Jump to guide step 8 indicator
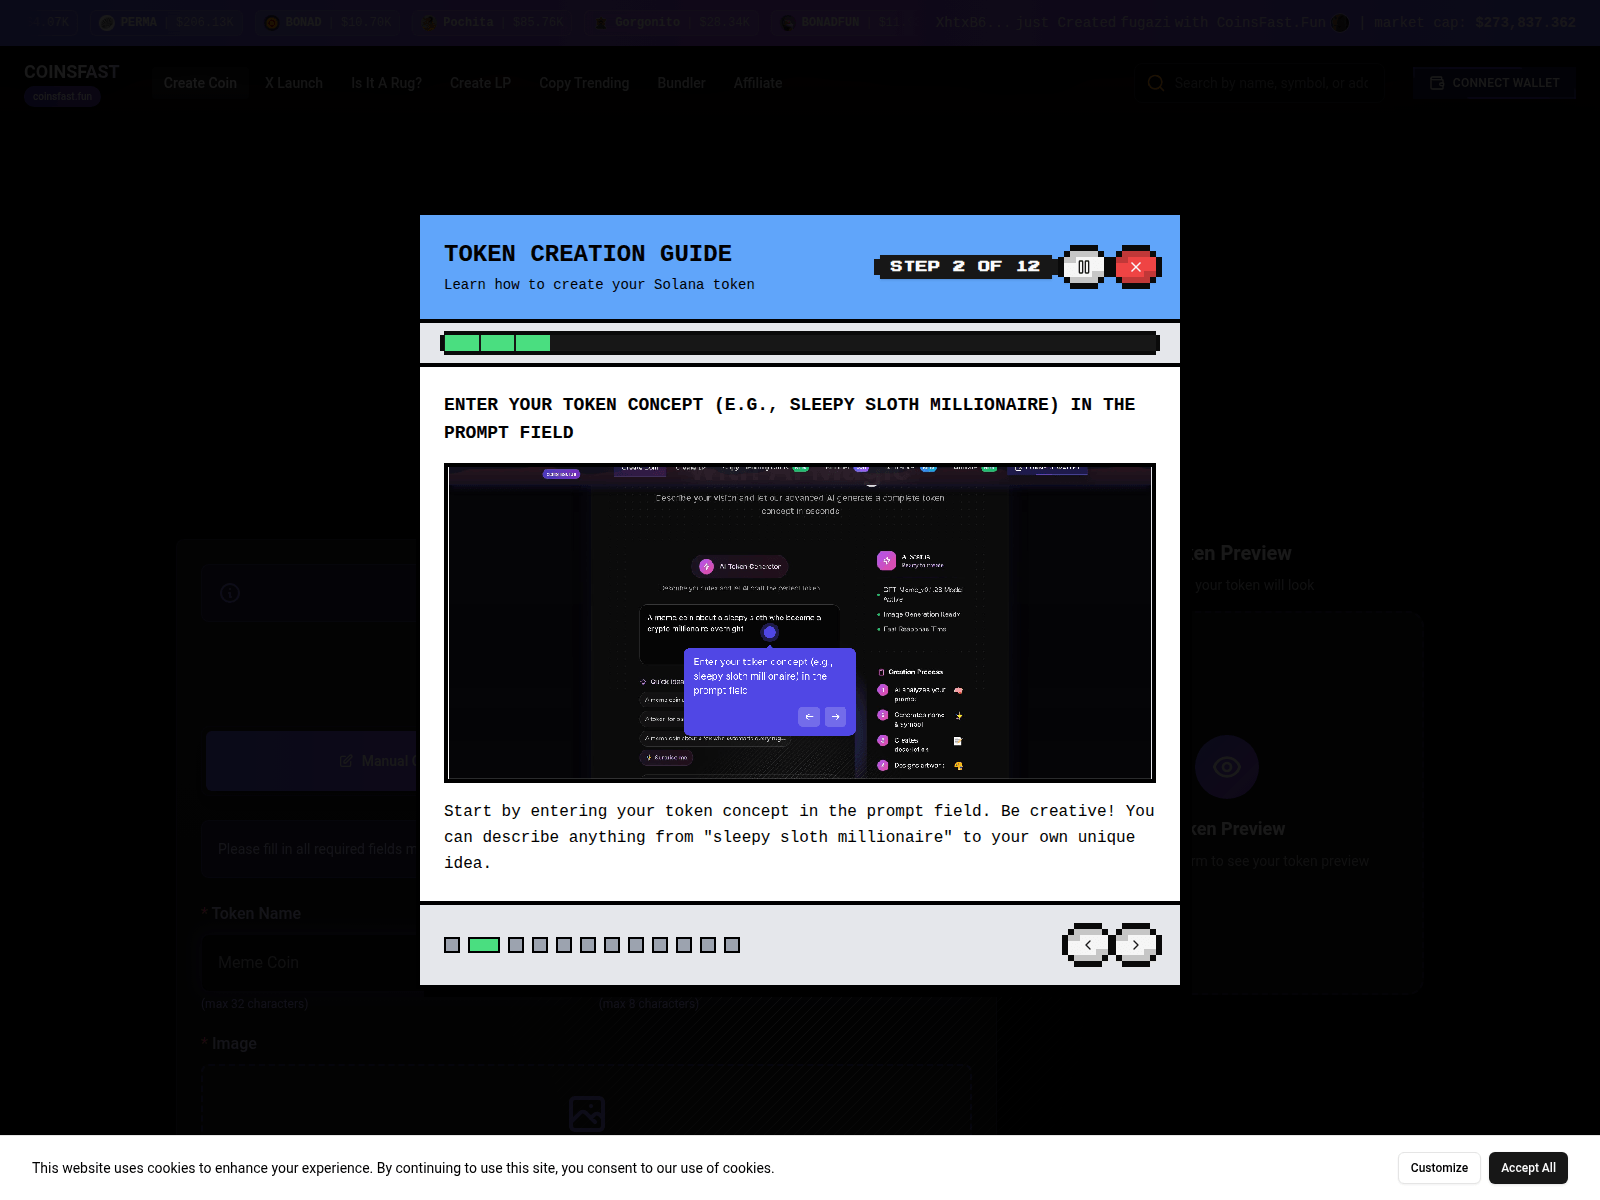Image resolution: width=1600 pixels, height=1200 pixels. (636, 945)
